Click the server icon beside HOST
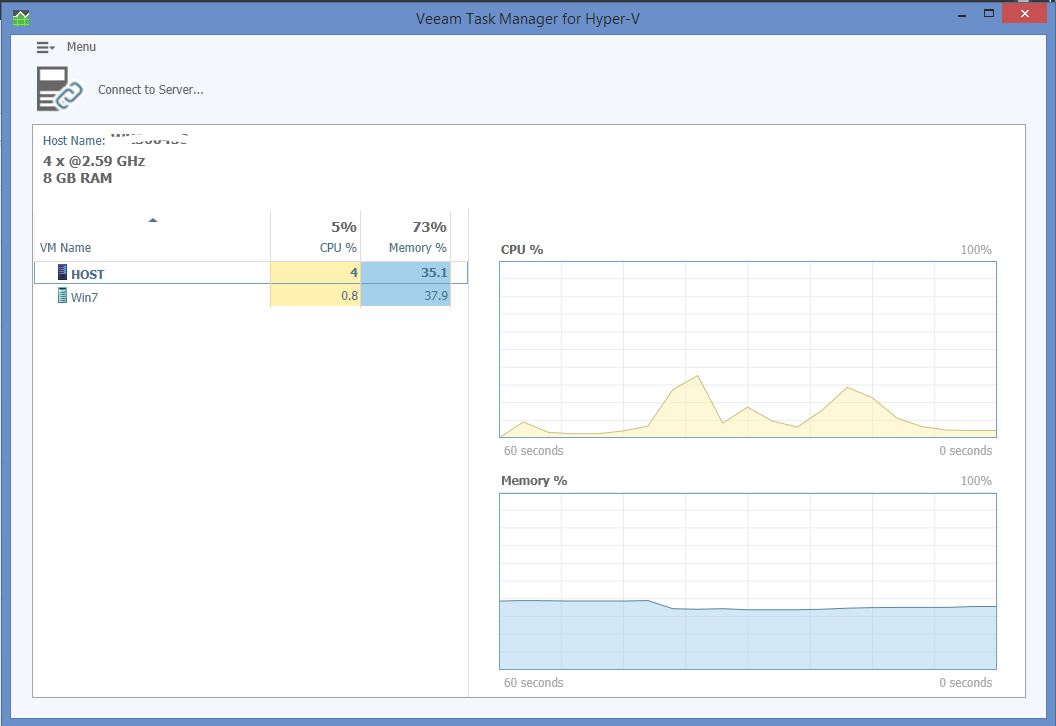 (x=63, y=273)
